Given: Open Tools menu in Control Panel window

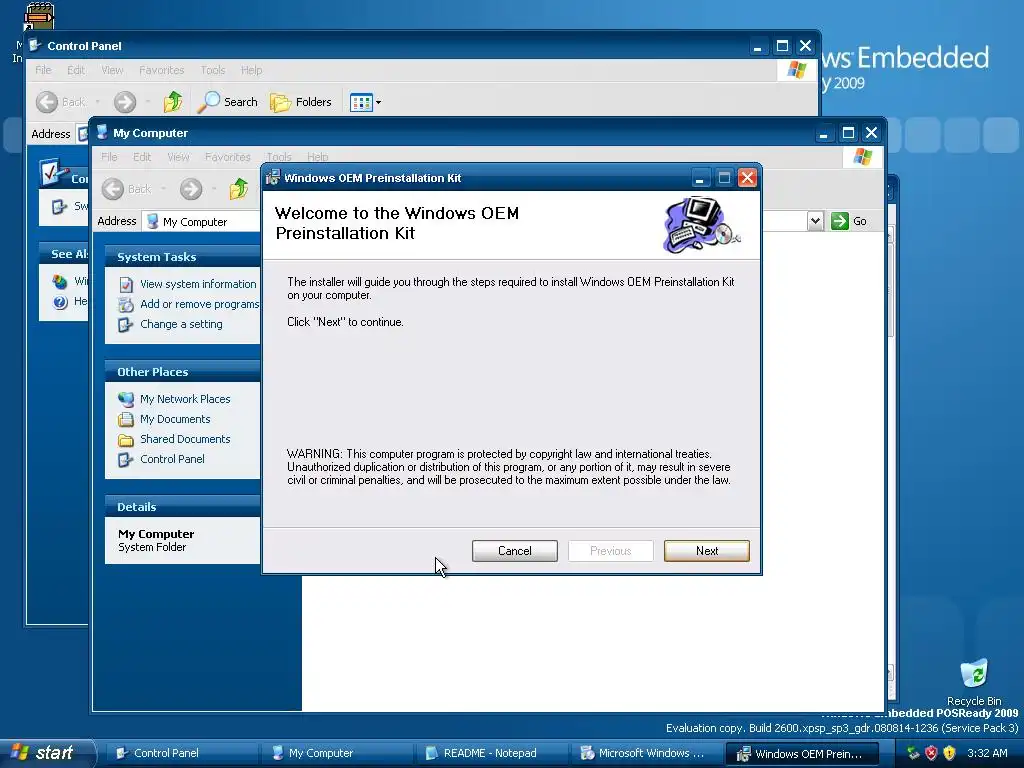Looking at the screenshot, I should pos(212,70).
